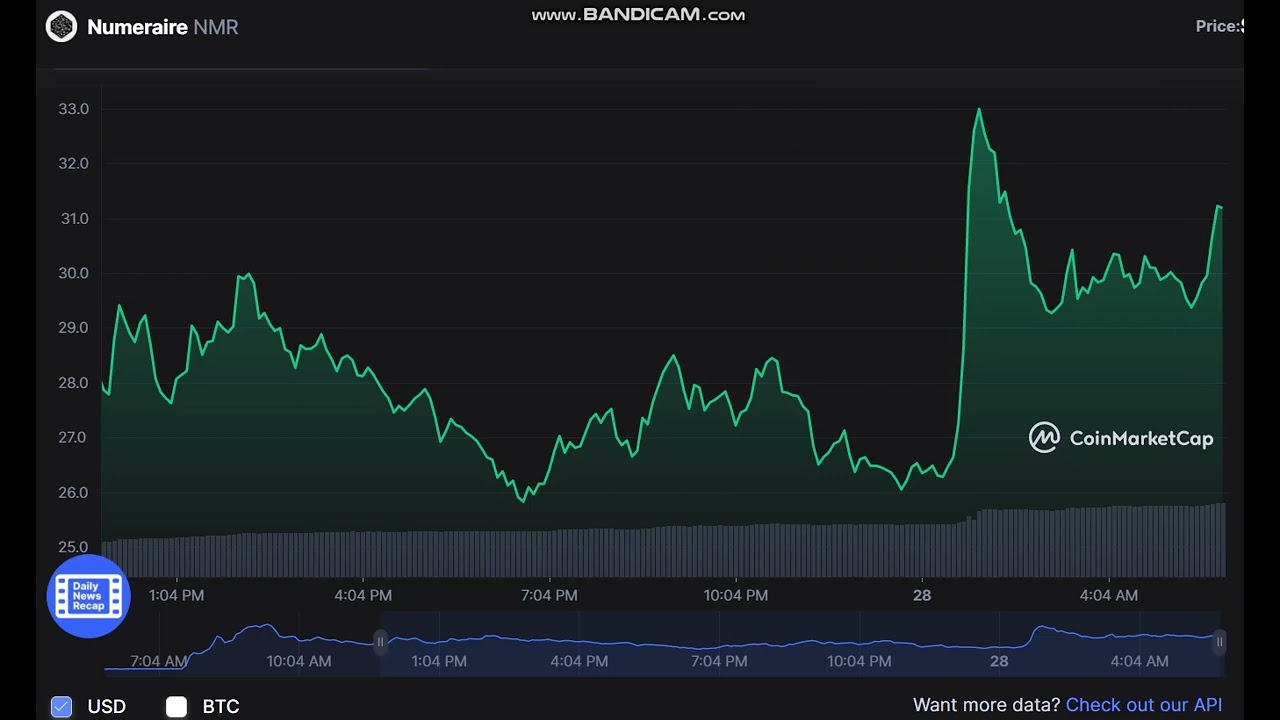Open the Daily News Recap icon
The image size is (1280, 720).
tap(88, 596)
